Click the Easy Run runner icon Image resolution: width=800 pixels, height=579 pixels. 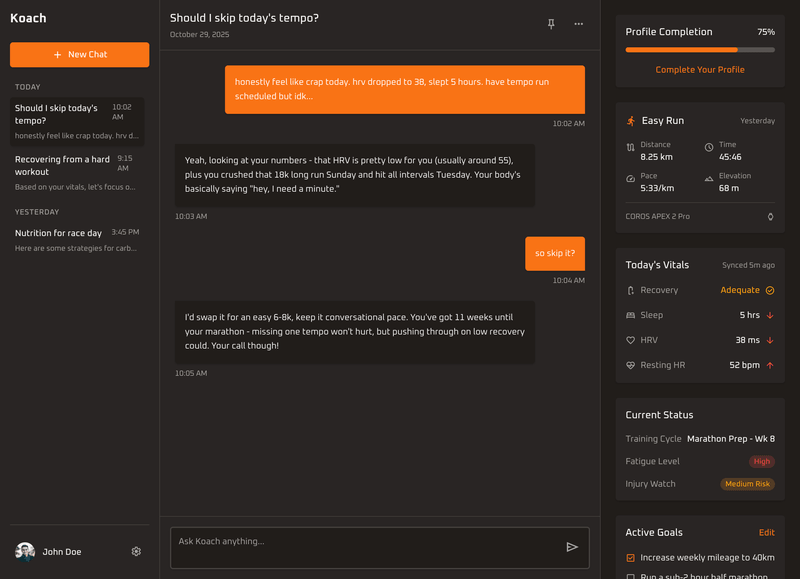click(x=631, y=121)
